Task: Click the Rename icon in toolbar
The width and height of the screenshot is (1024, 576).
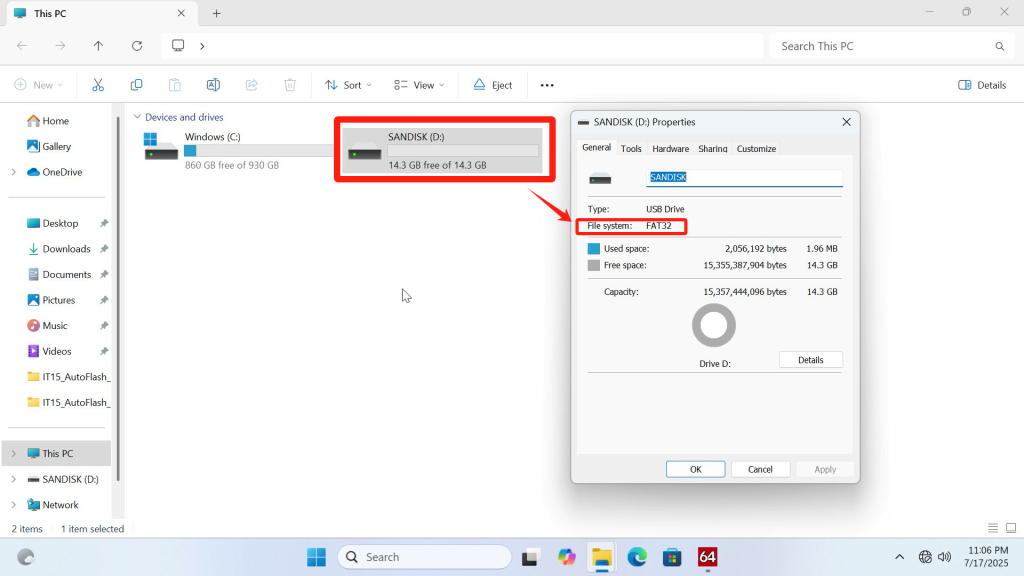Action: pos(213,85)
